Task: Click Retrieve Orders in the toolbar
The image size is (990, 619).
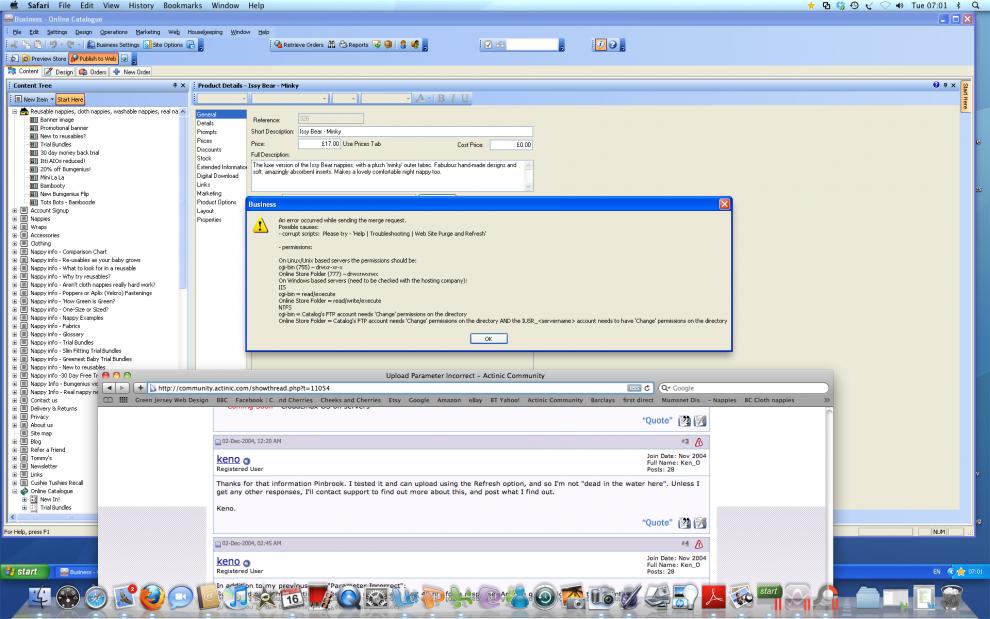Action: (298, 45)
